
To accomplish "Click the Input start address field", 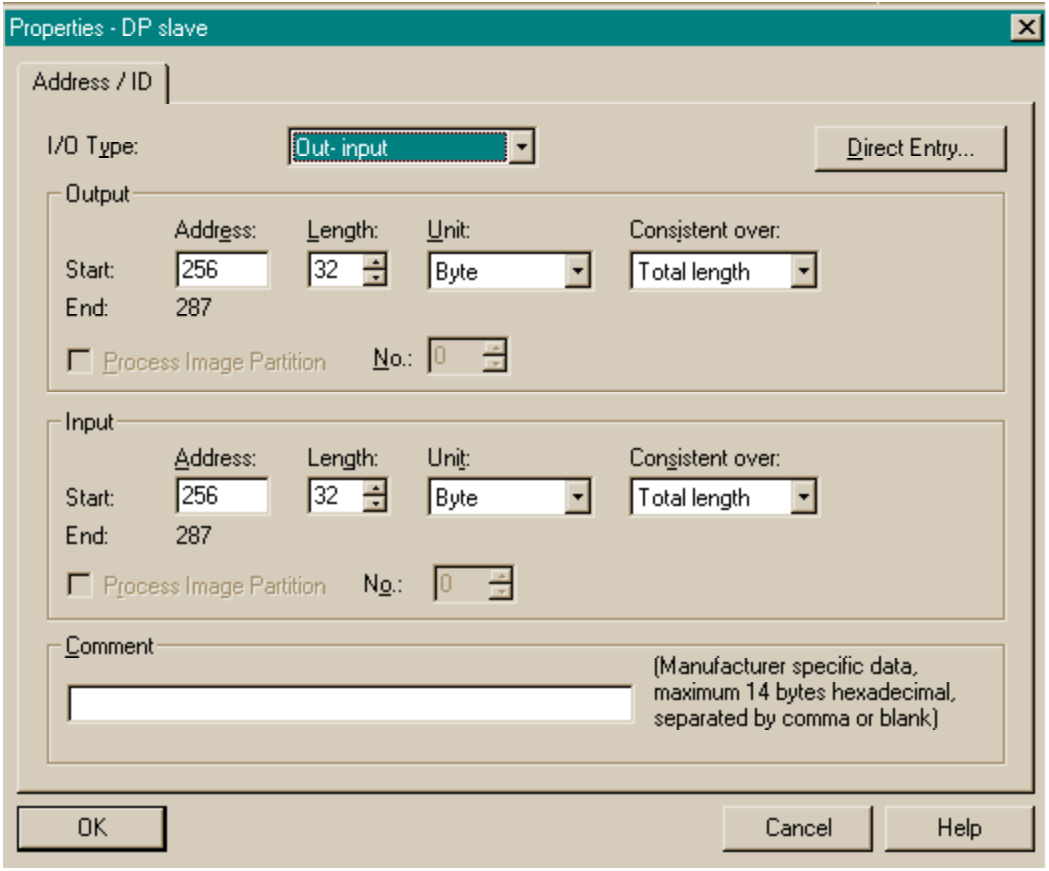I will pyautogui.click(x=222, y=496).
